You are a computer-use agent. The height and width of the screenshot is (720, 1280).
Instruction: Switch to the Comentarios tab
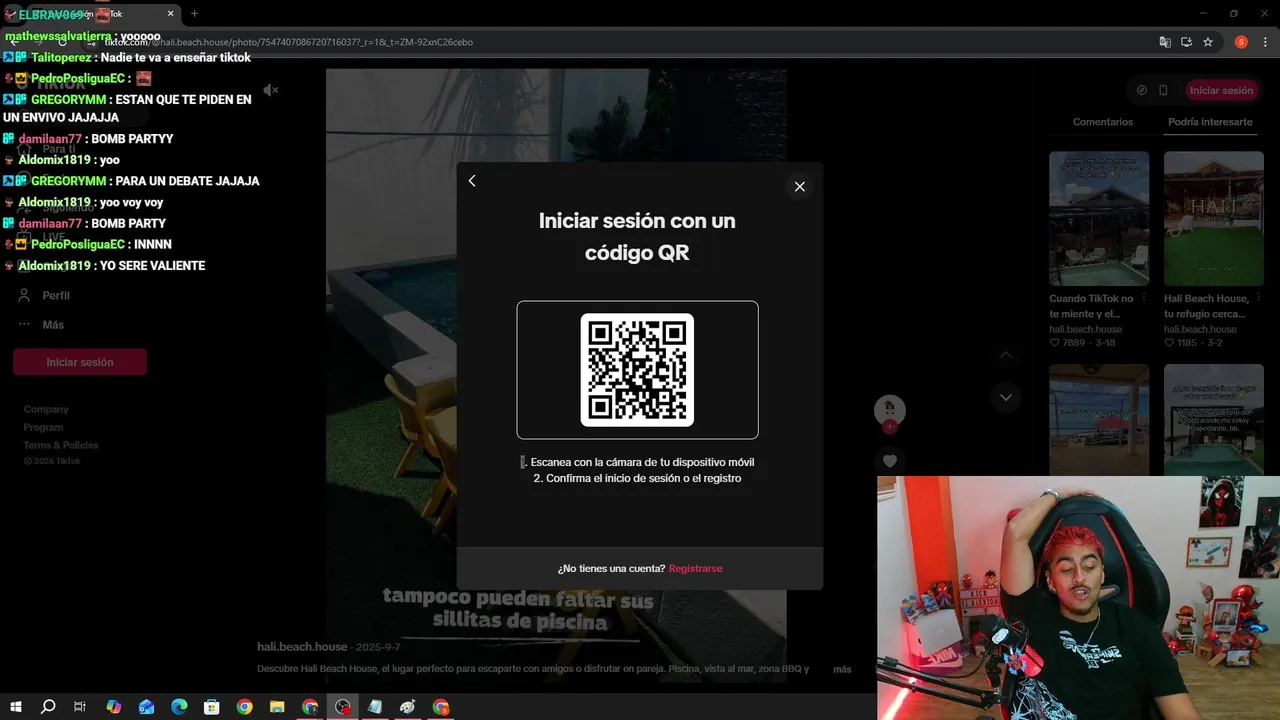coord(1103,122)
